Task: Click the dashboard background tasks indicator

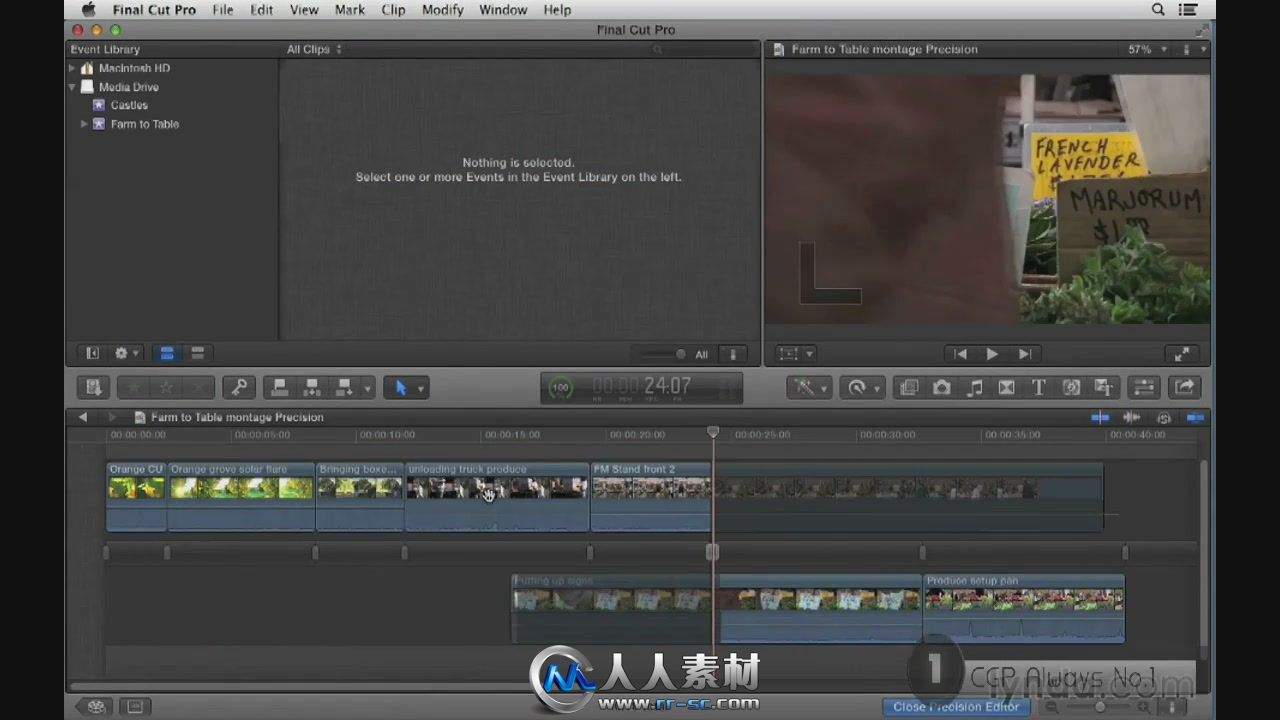Action: point(561,387)
